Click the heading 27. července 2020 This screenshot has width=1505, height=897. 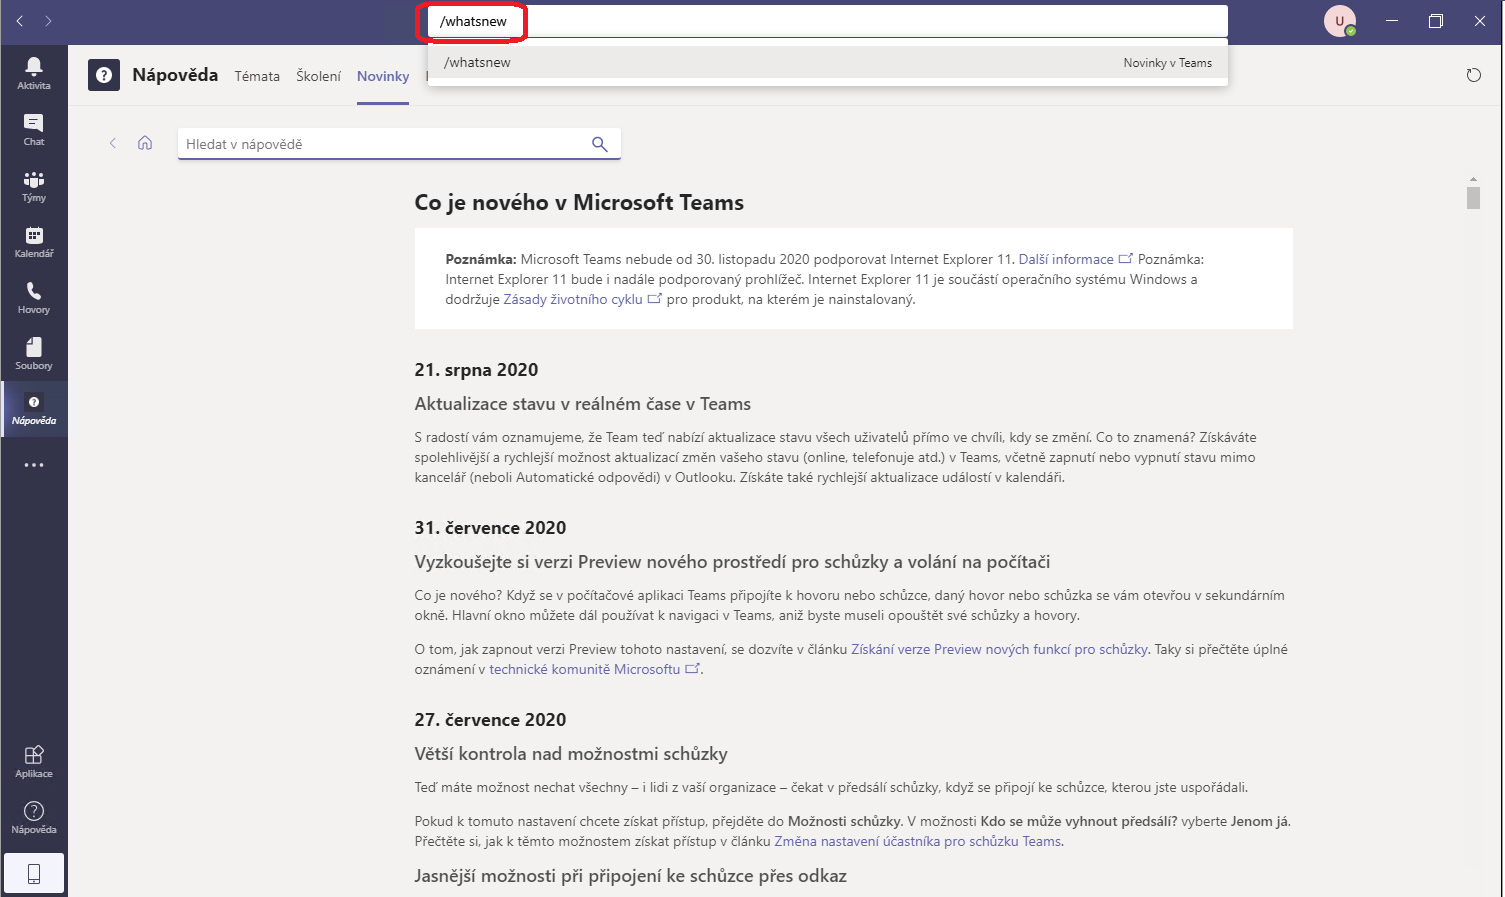click(490, 720)
